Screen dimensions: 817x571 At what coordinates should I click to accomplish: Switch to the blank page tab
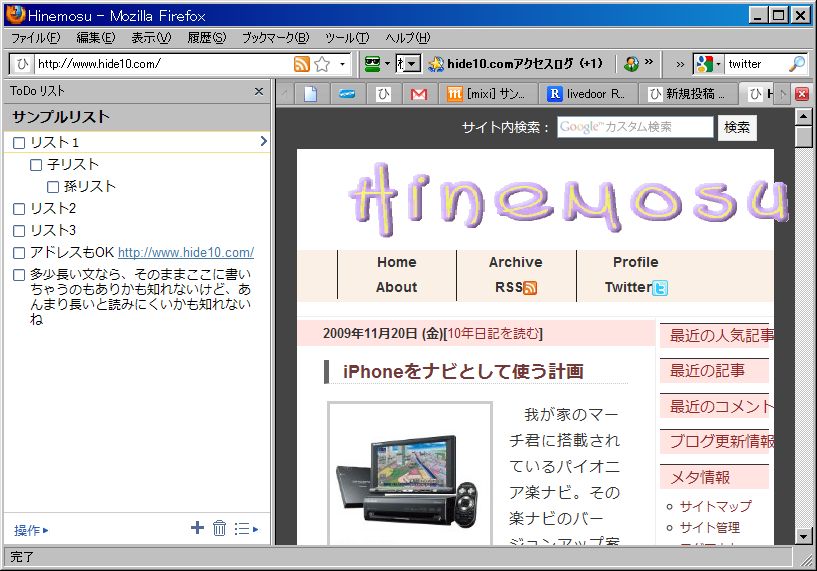[x=311, y=94]
